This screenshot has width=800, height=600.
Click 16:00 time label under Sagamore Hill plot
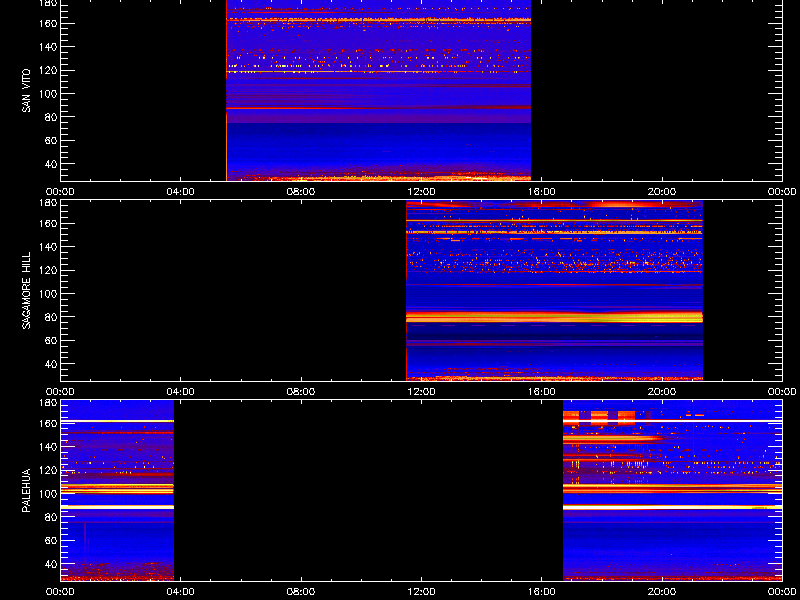click(x=542, y=392)
